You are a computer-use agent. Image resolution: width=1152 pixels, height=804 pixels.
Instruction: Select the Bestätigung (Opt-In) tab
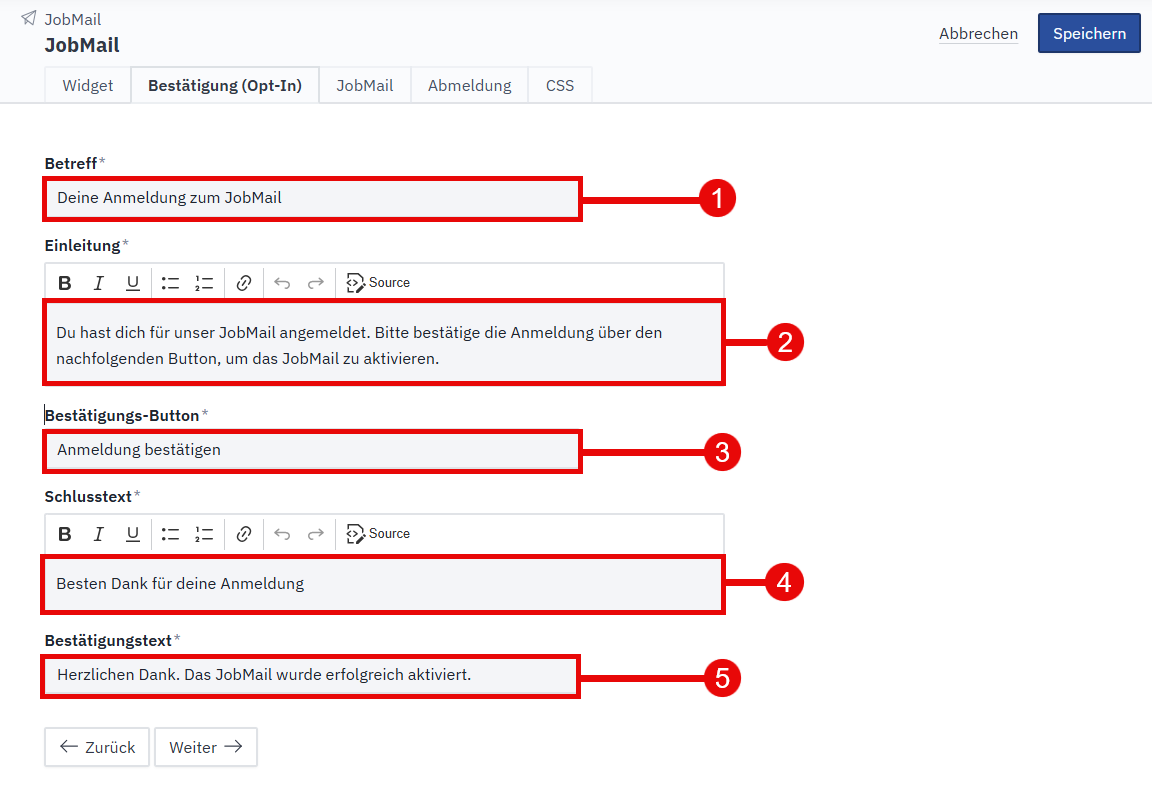point(225,85)
